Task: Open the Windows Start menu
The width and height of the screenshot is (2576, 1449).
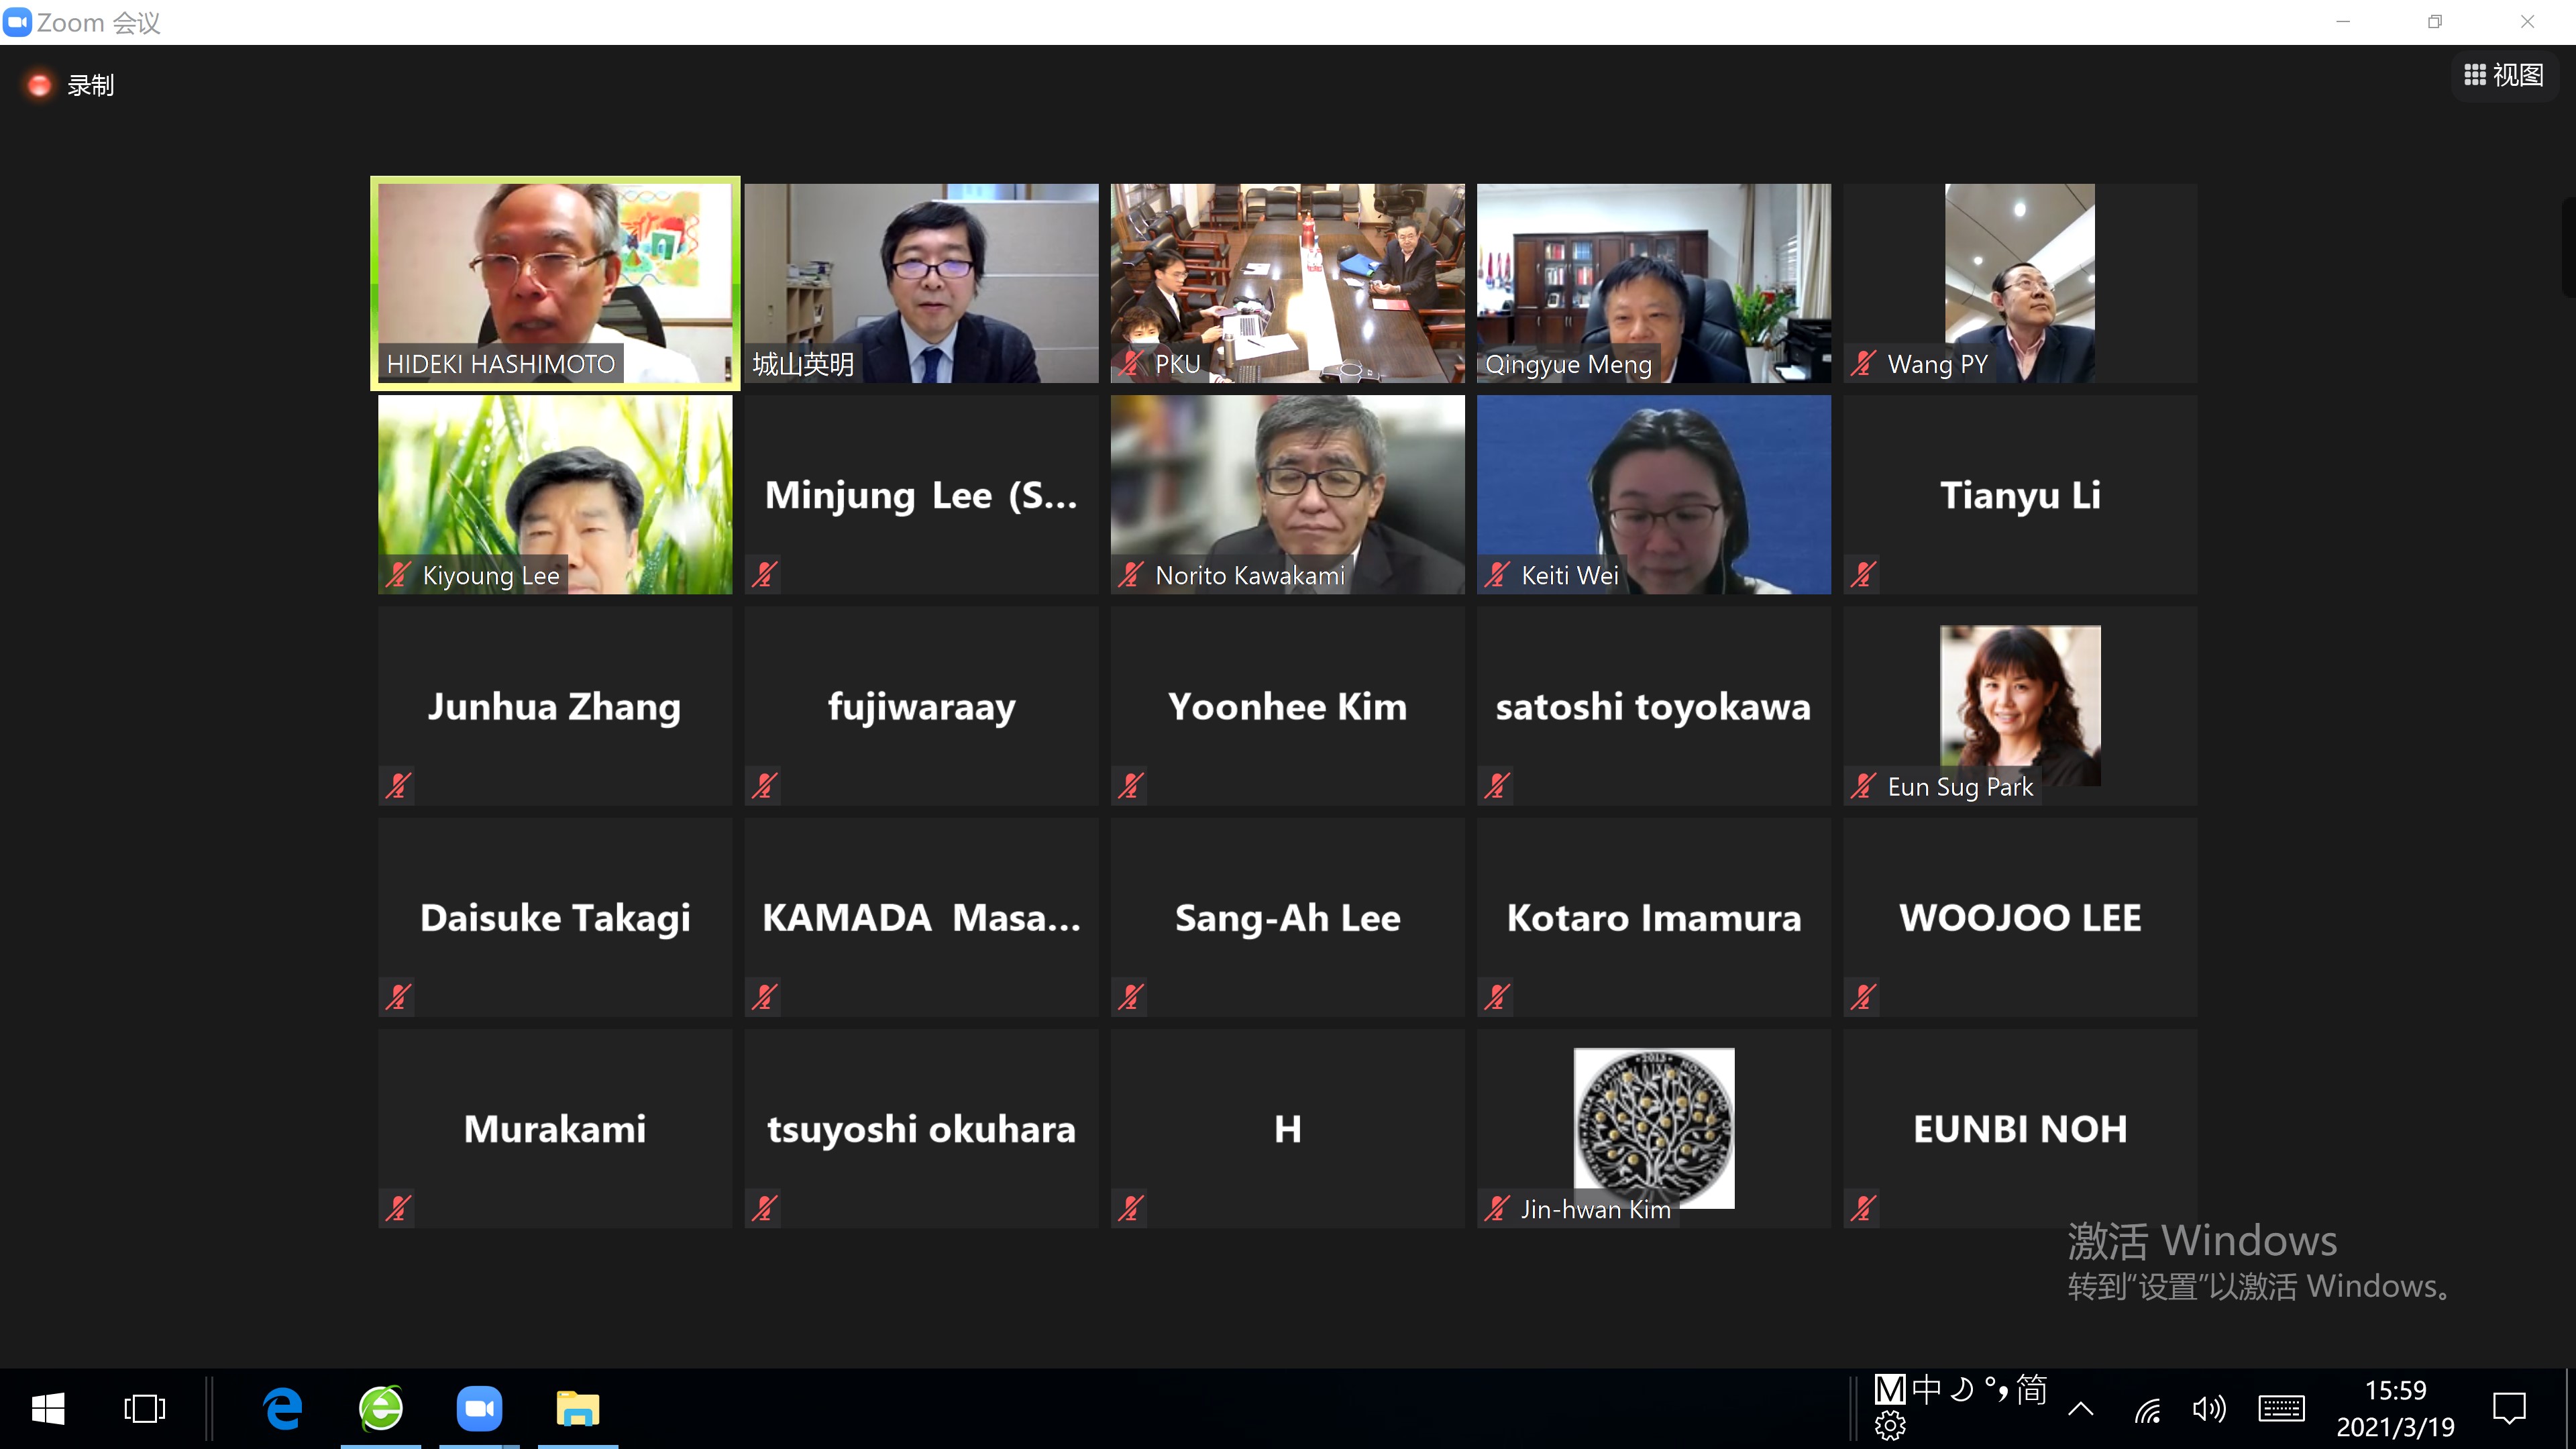Action: point(48,1409)
